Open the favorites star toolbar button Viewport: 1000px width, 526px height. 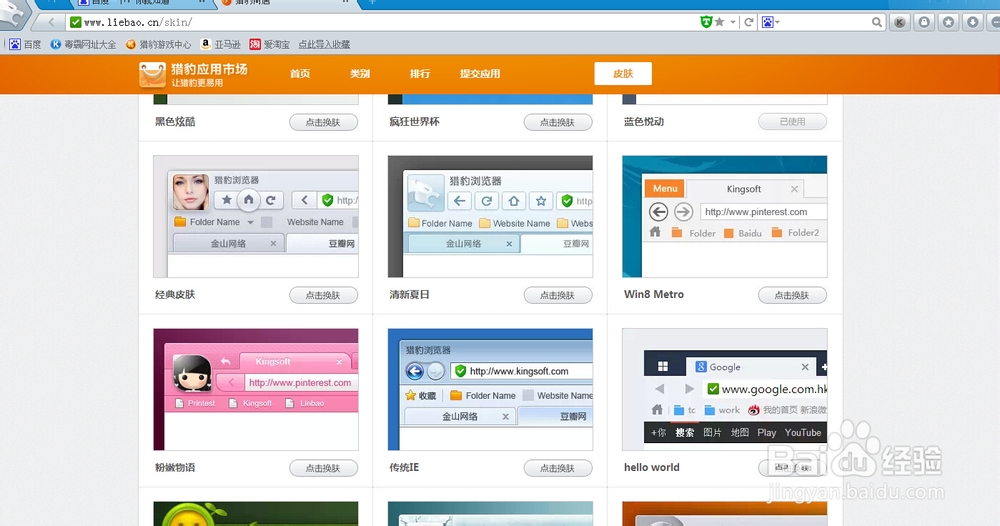[x=948, y=22]
